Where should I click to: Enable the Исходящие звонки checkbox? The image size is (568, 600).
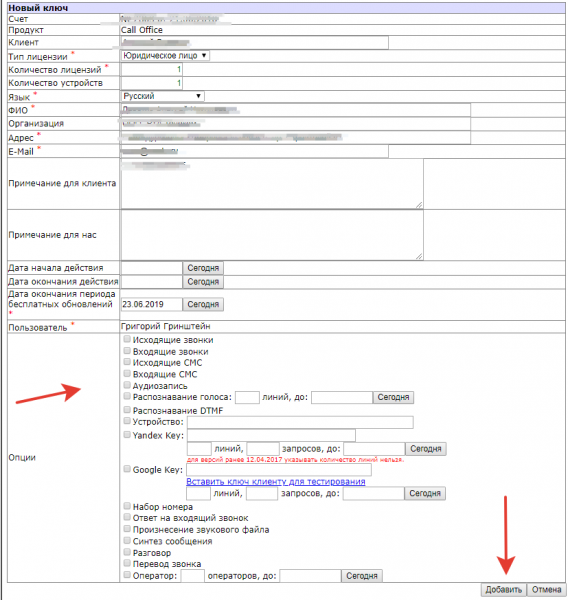tap(127, 339)
